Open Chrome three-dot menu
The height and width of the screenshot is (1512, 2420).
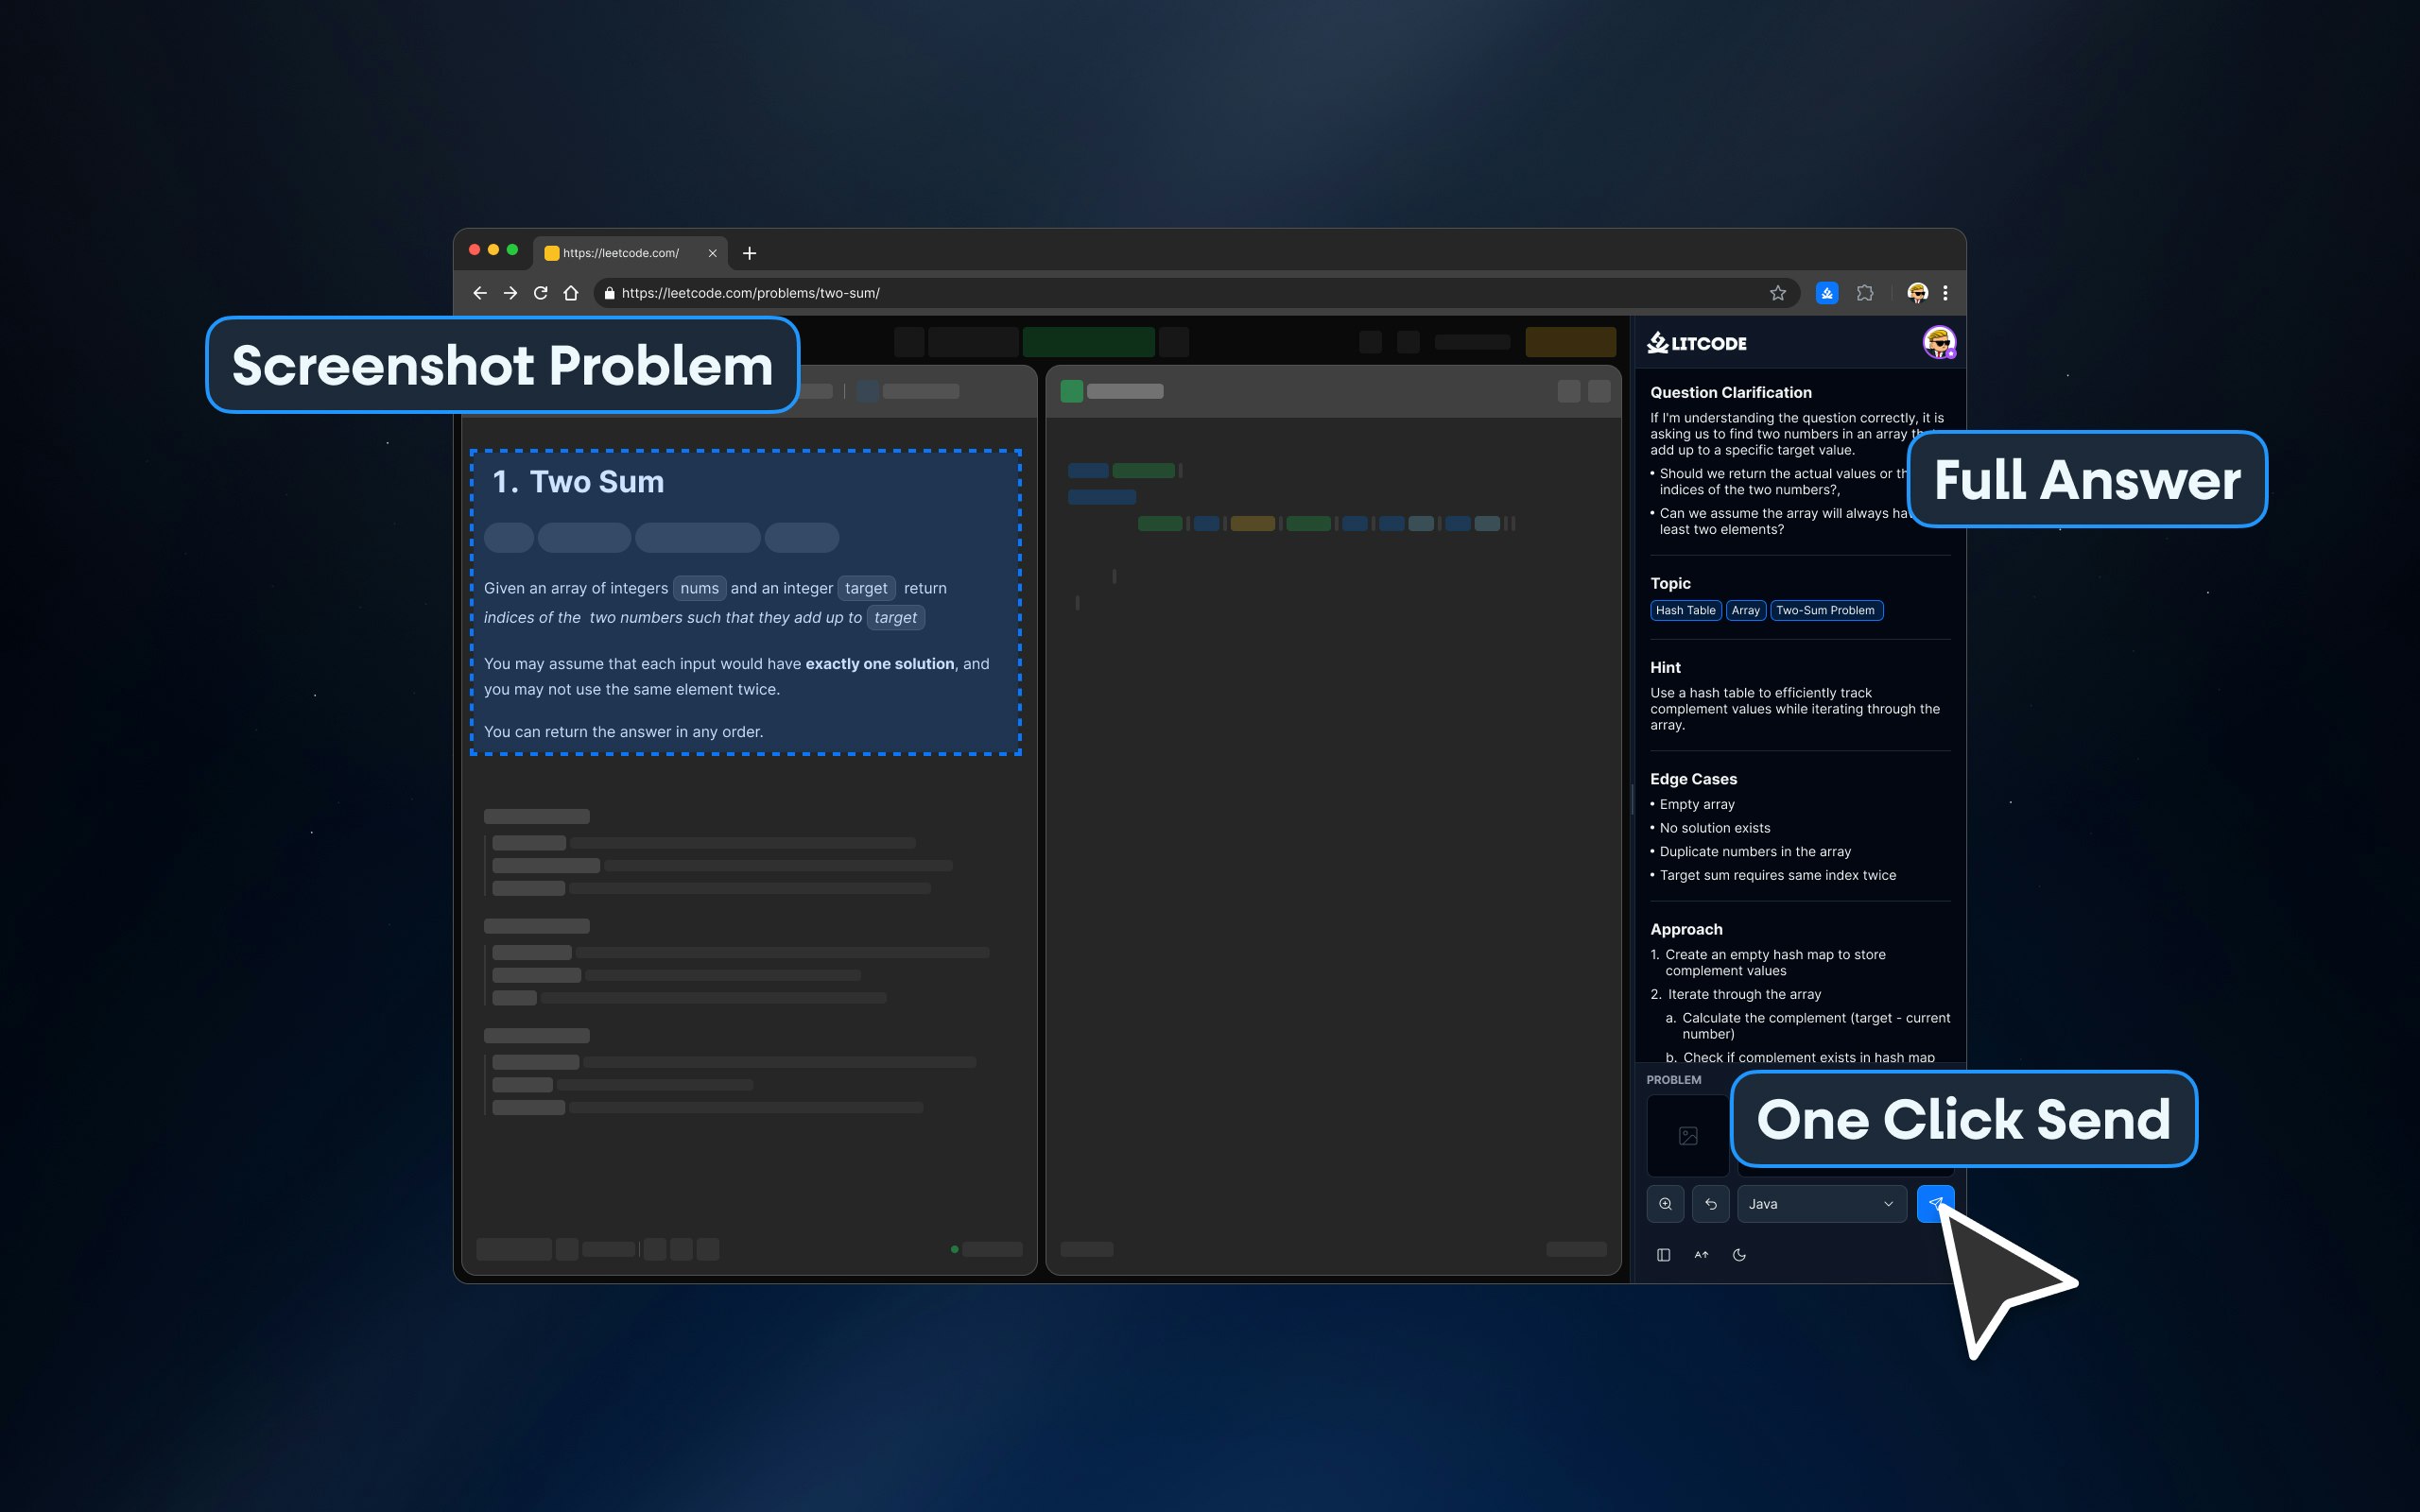(1945, 293)
